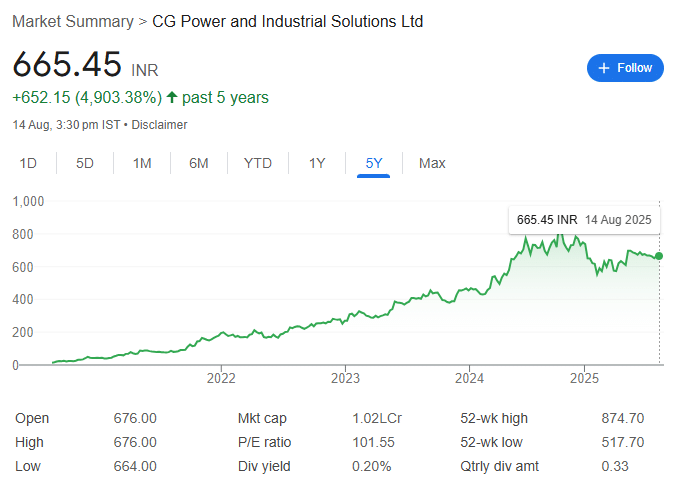Click the 2024 x-axis label
This screenshot has width=694, height=494.
click(x=469, y=378)
